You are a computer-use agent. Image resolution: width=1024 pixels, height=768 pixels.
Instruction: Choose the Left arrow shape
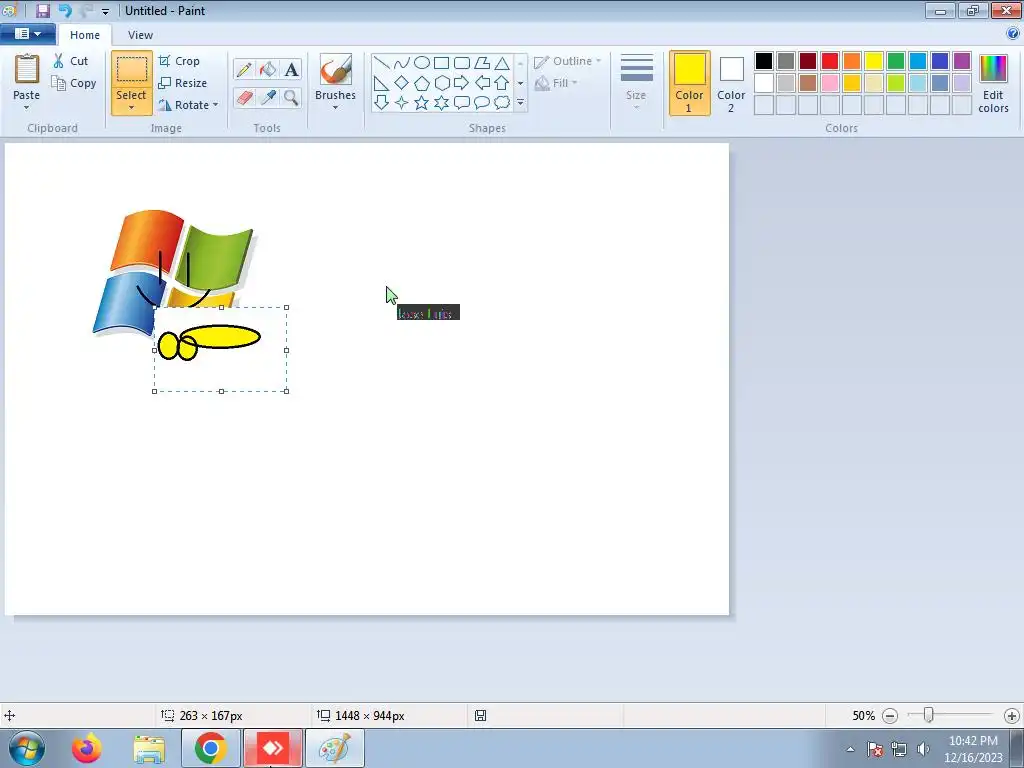(x=482, y=83)
